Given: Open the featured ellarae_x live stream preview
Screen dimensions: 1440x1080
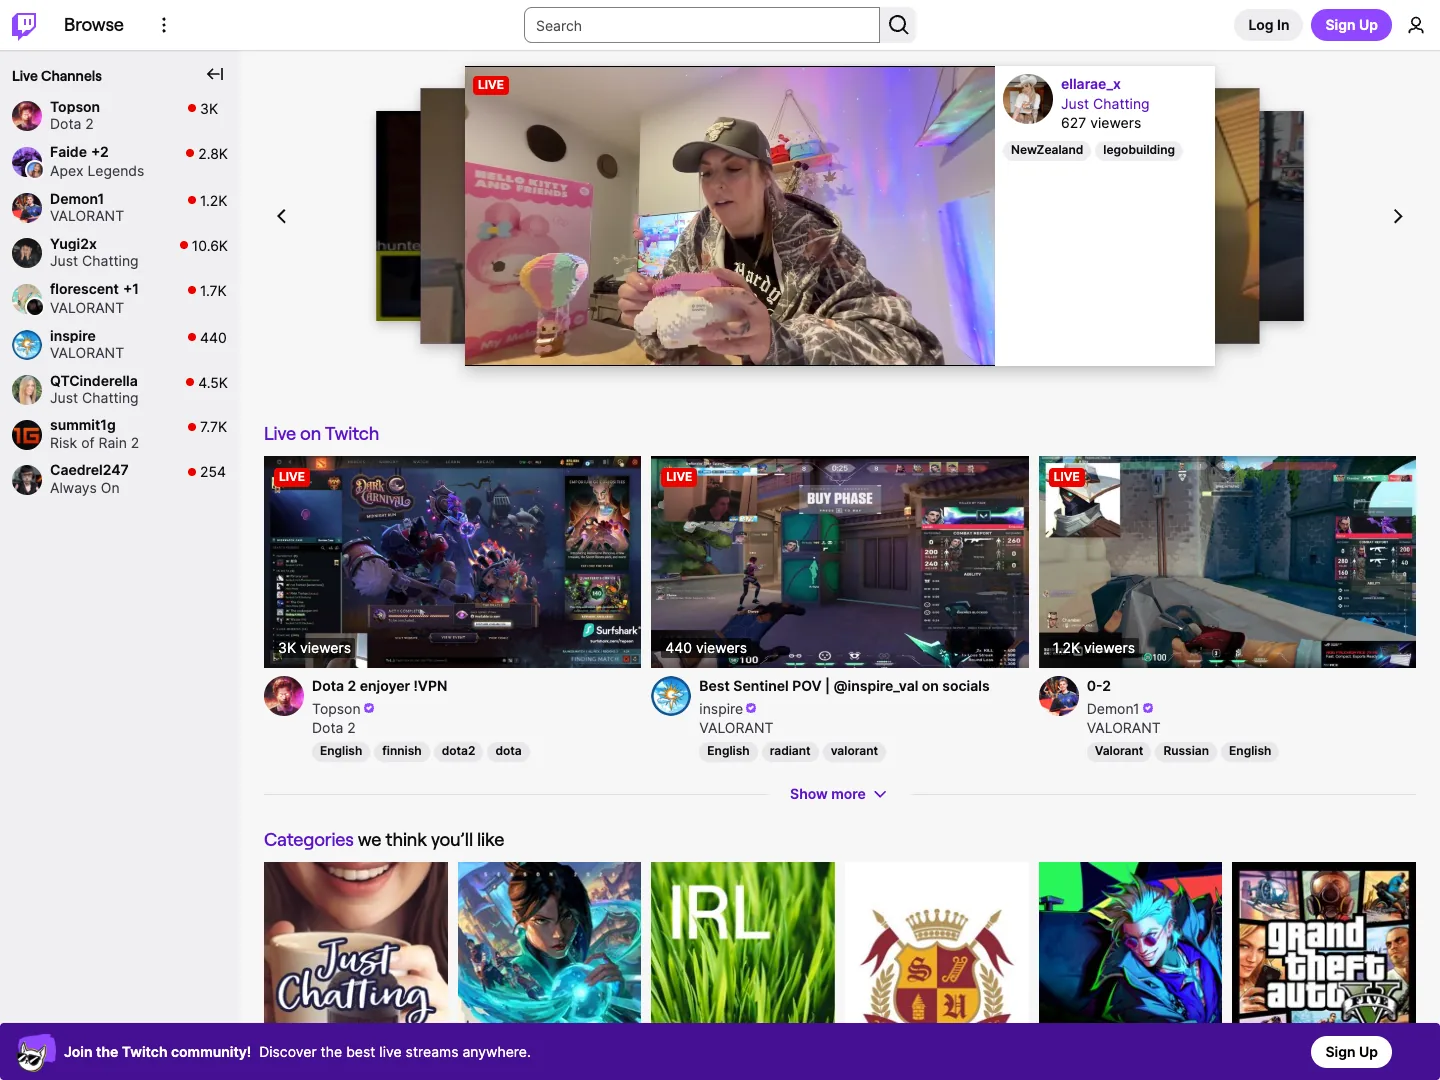Looking at the screenshot, I should [x=730, y=216].
